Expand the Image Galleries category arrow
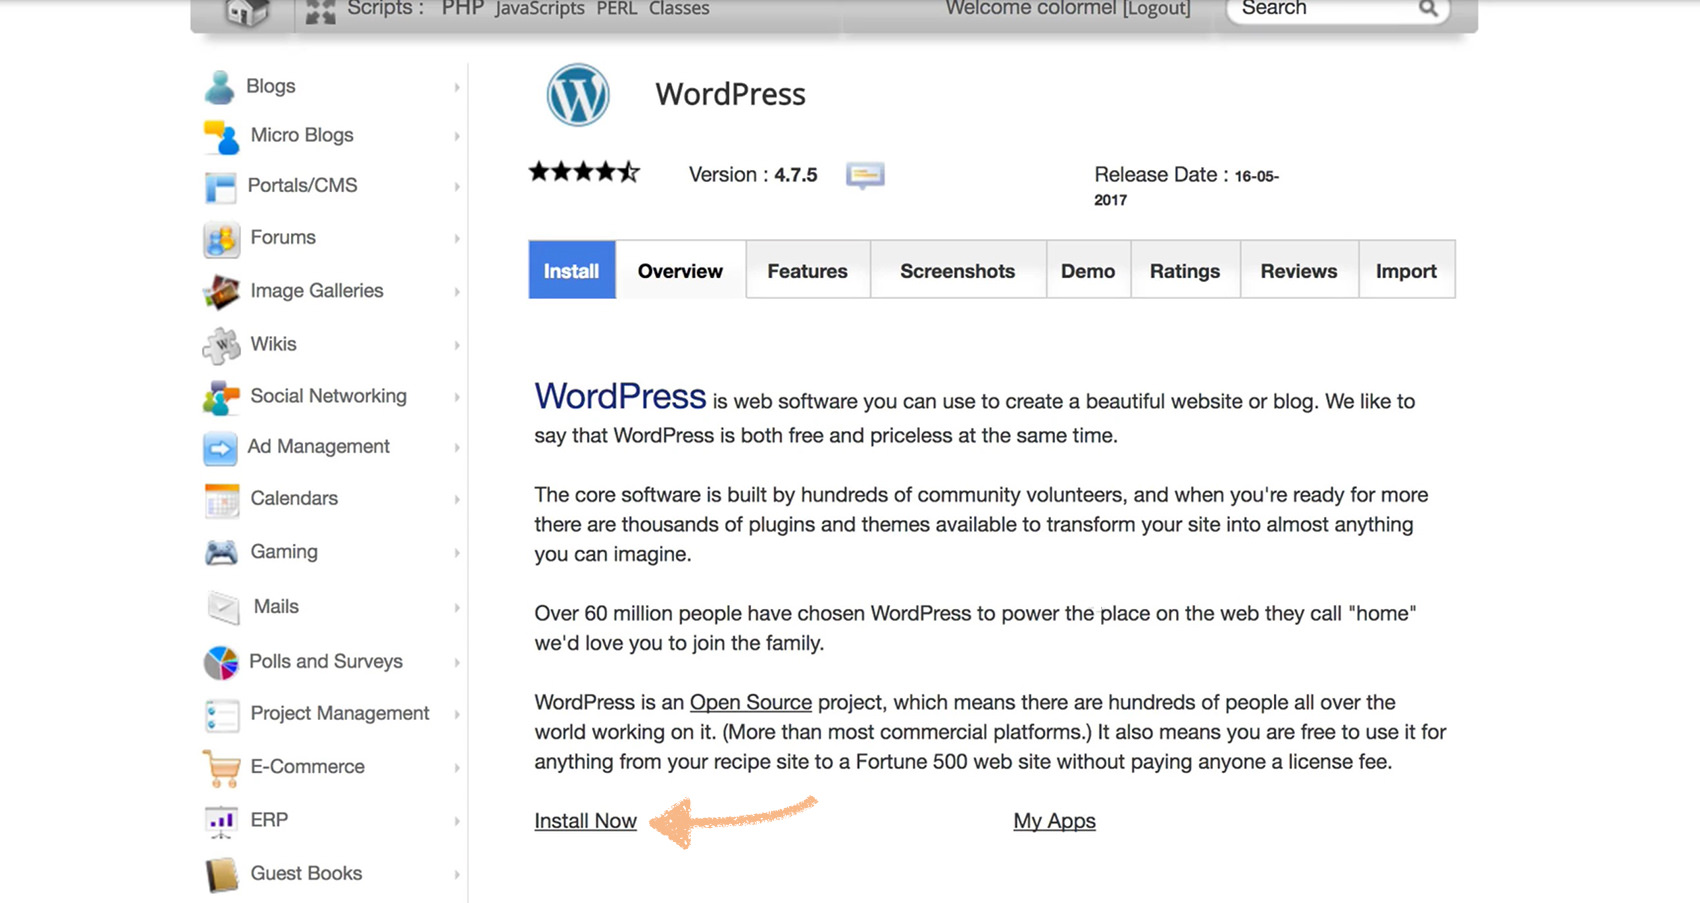The image size is (1700, 903). tap(457, 292)
